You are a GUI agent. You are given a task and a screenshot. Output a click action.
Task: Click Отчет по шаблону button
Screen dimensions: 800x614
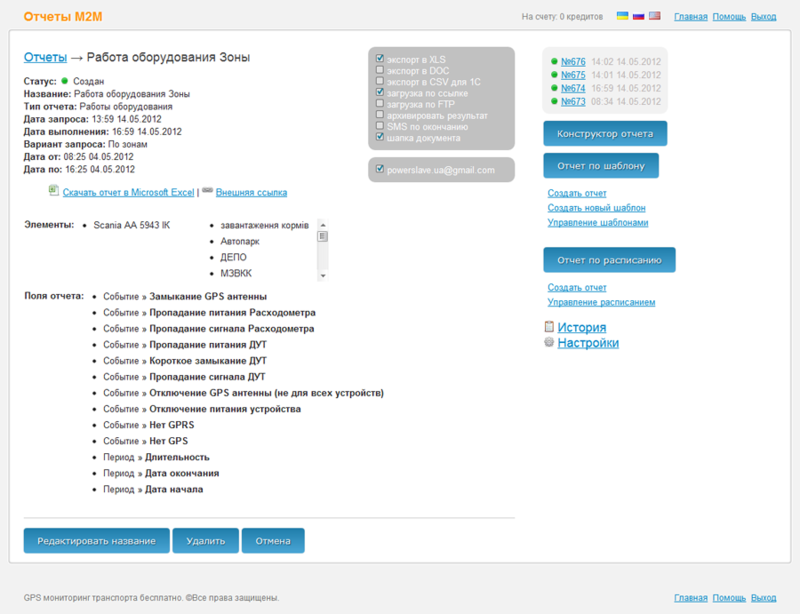click(601, 166)
